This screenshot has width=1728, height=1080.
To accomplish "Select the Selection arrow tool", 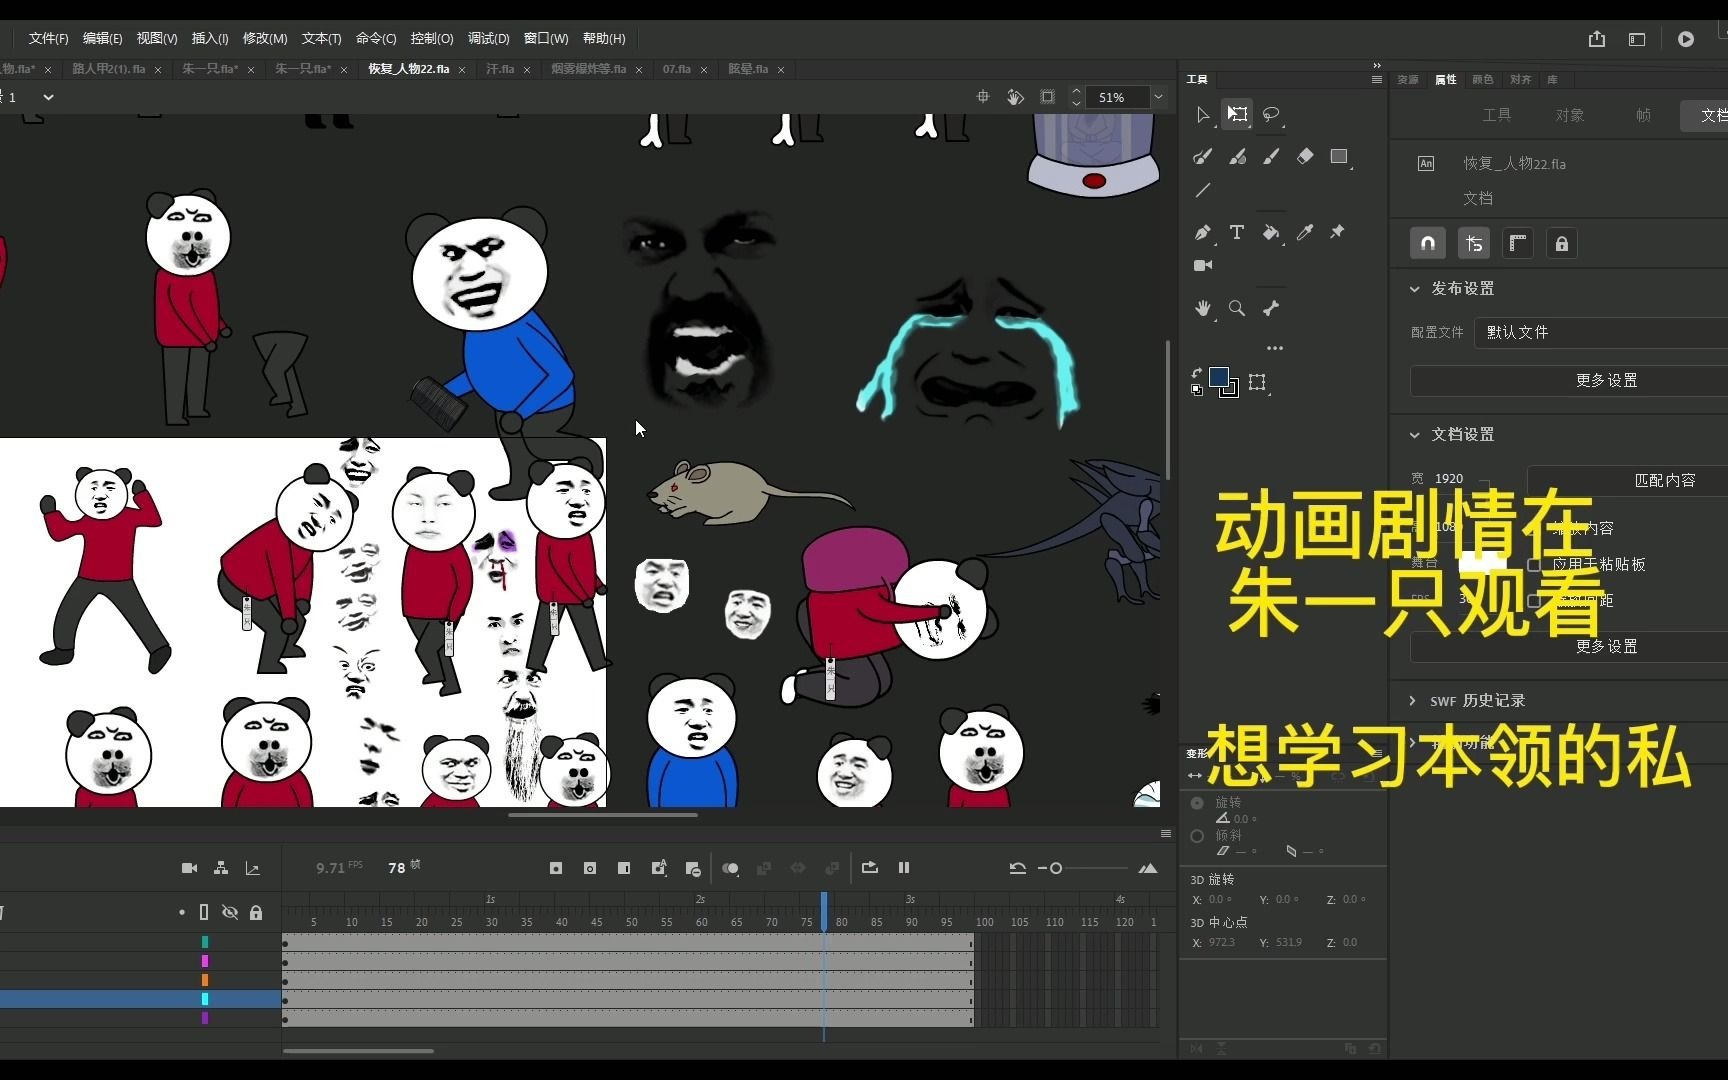I will (1203, 115).
